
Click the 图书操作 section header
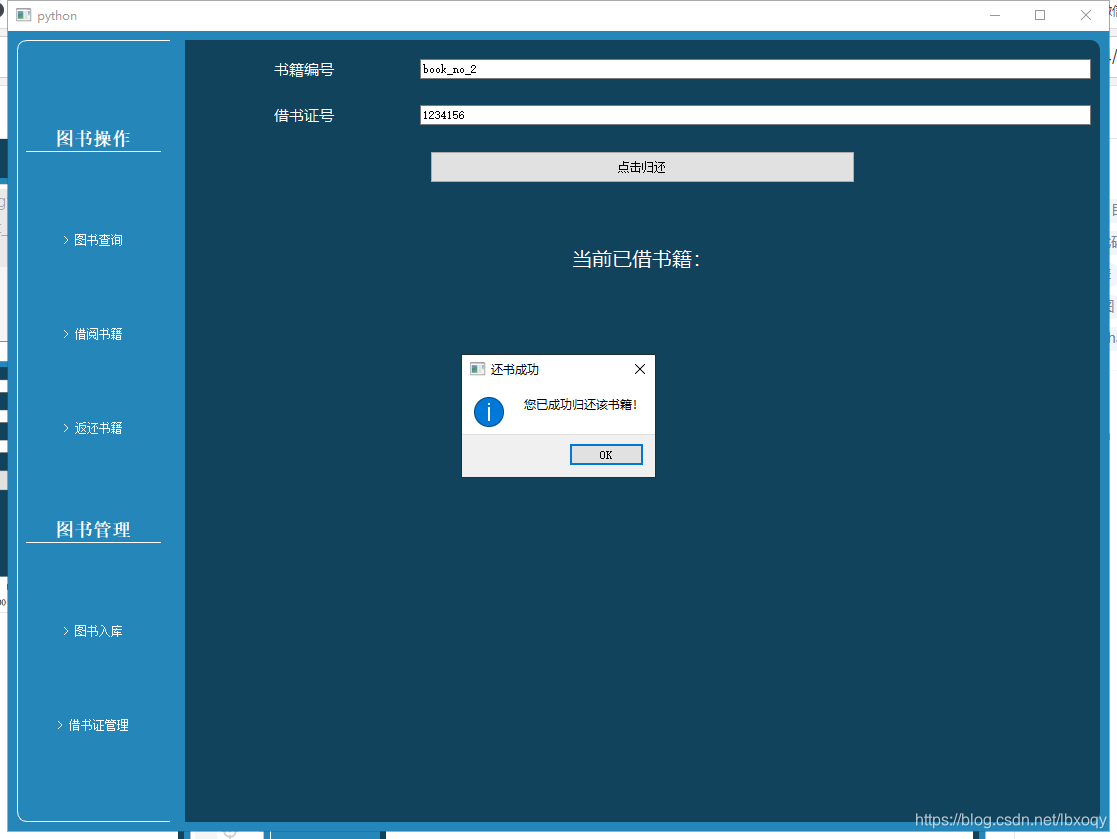tap(93, 138)
